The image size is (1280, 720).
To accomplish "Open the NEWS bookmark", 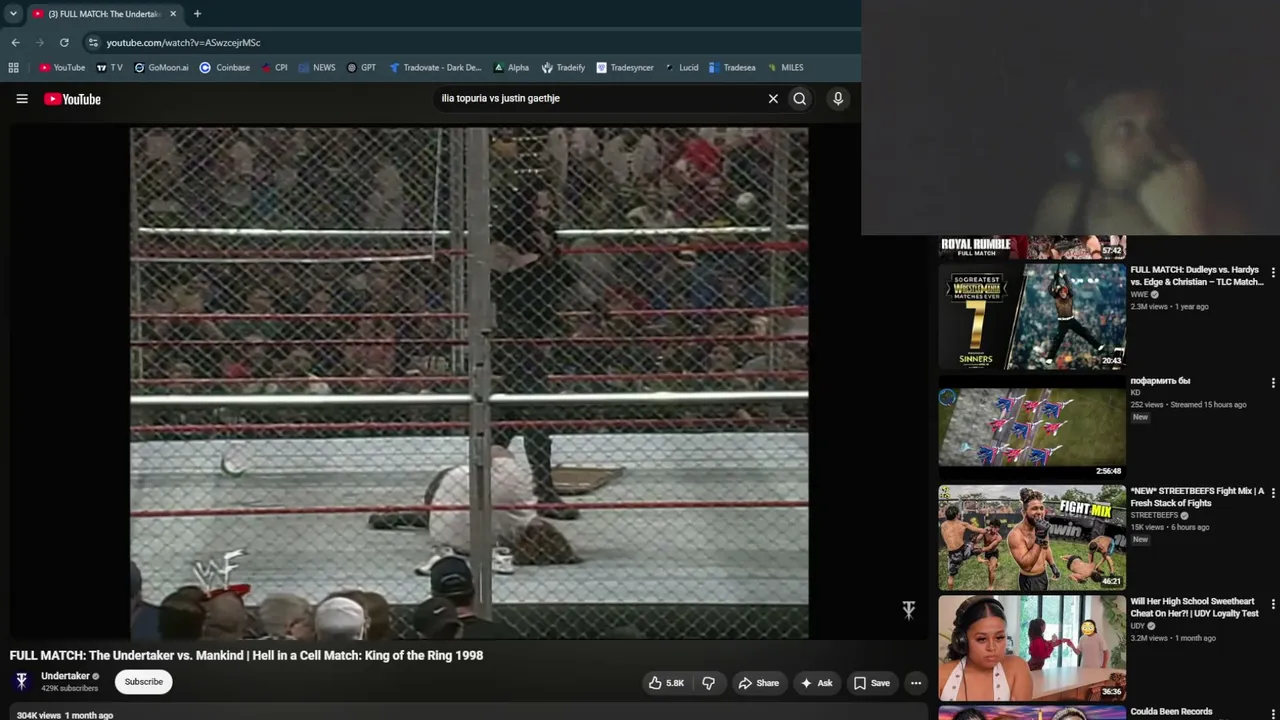I will [x=317, y=68].
